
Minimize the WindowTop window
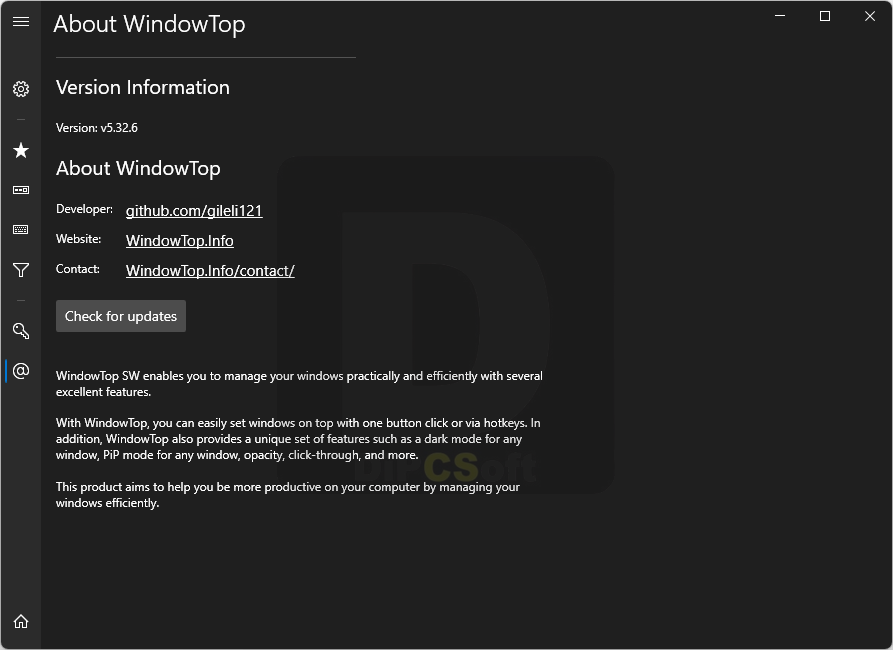[x=780, y=16]
